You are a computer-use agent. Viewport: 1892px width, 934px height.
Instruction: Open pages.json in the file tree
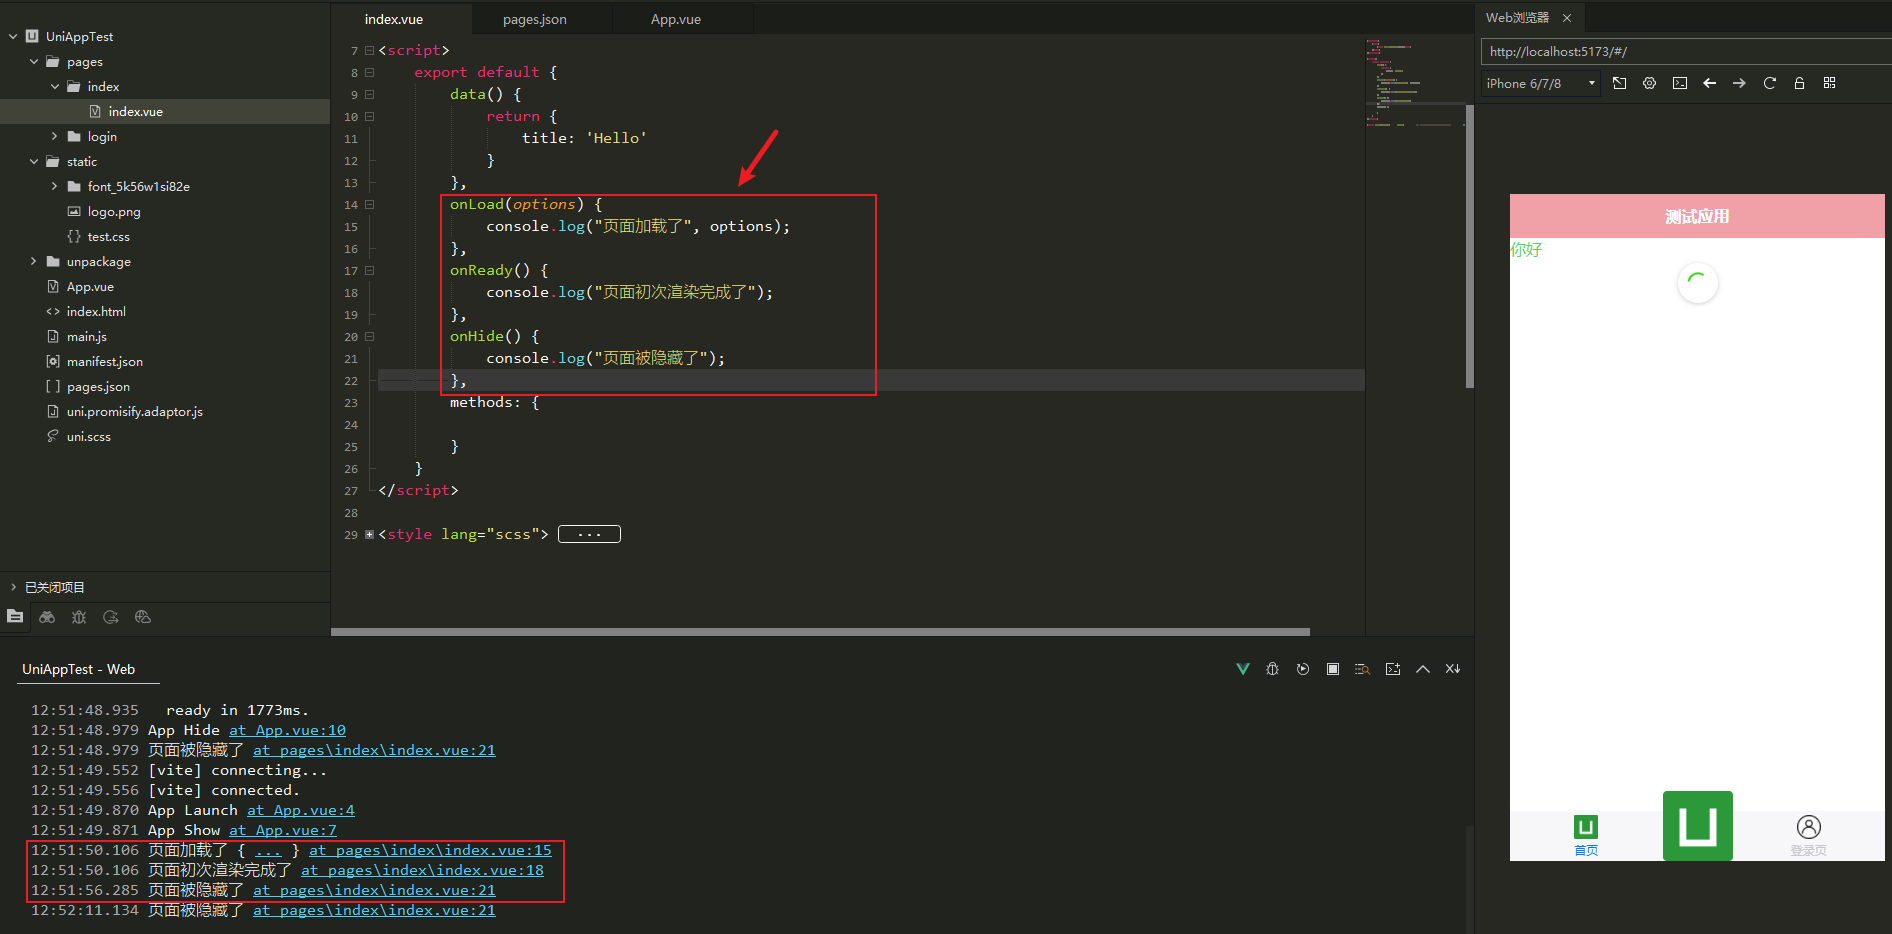click(x=98, y=386)
